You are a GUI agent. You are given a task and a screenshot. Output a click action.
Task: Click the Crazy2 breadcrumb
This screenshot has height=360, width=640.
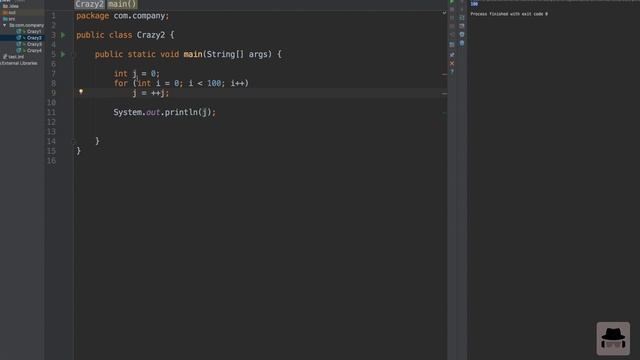90,4
